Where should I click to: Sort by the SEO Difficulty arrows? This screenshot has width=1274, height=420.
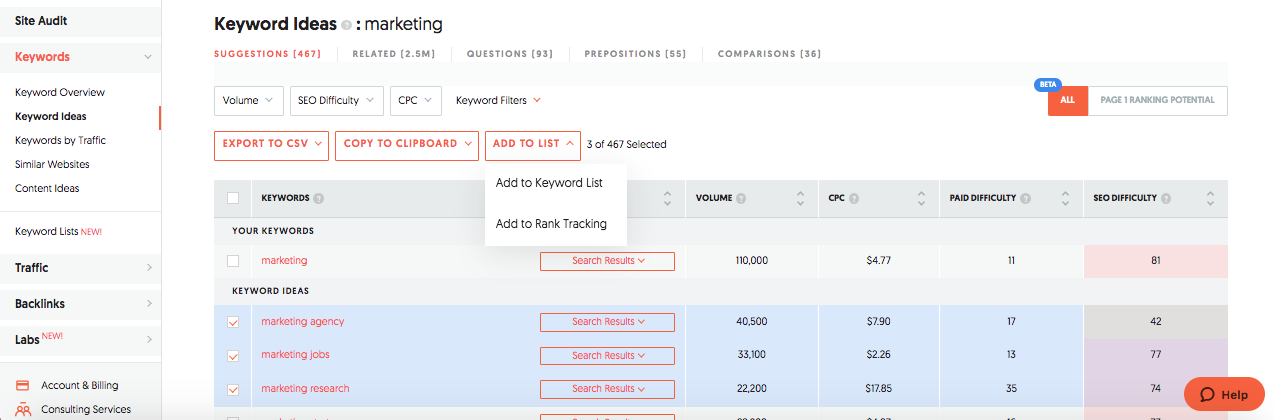(1210, 198)
